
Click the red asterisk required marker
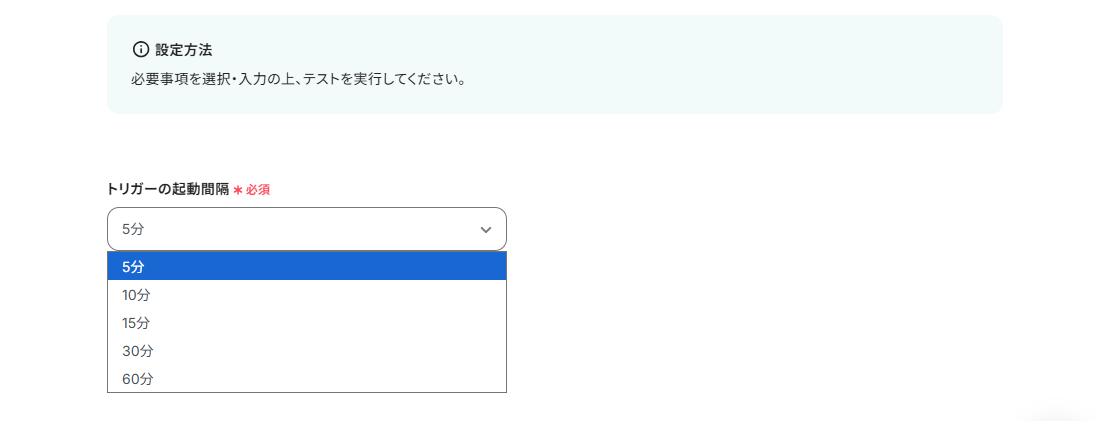pos(238,189)
